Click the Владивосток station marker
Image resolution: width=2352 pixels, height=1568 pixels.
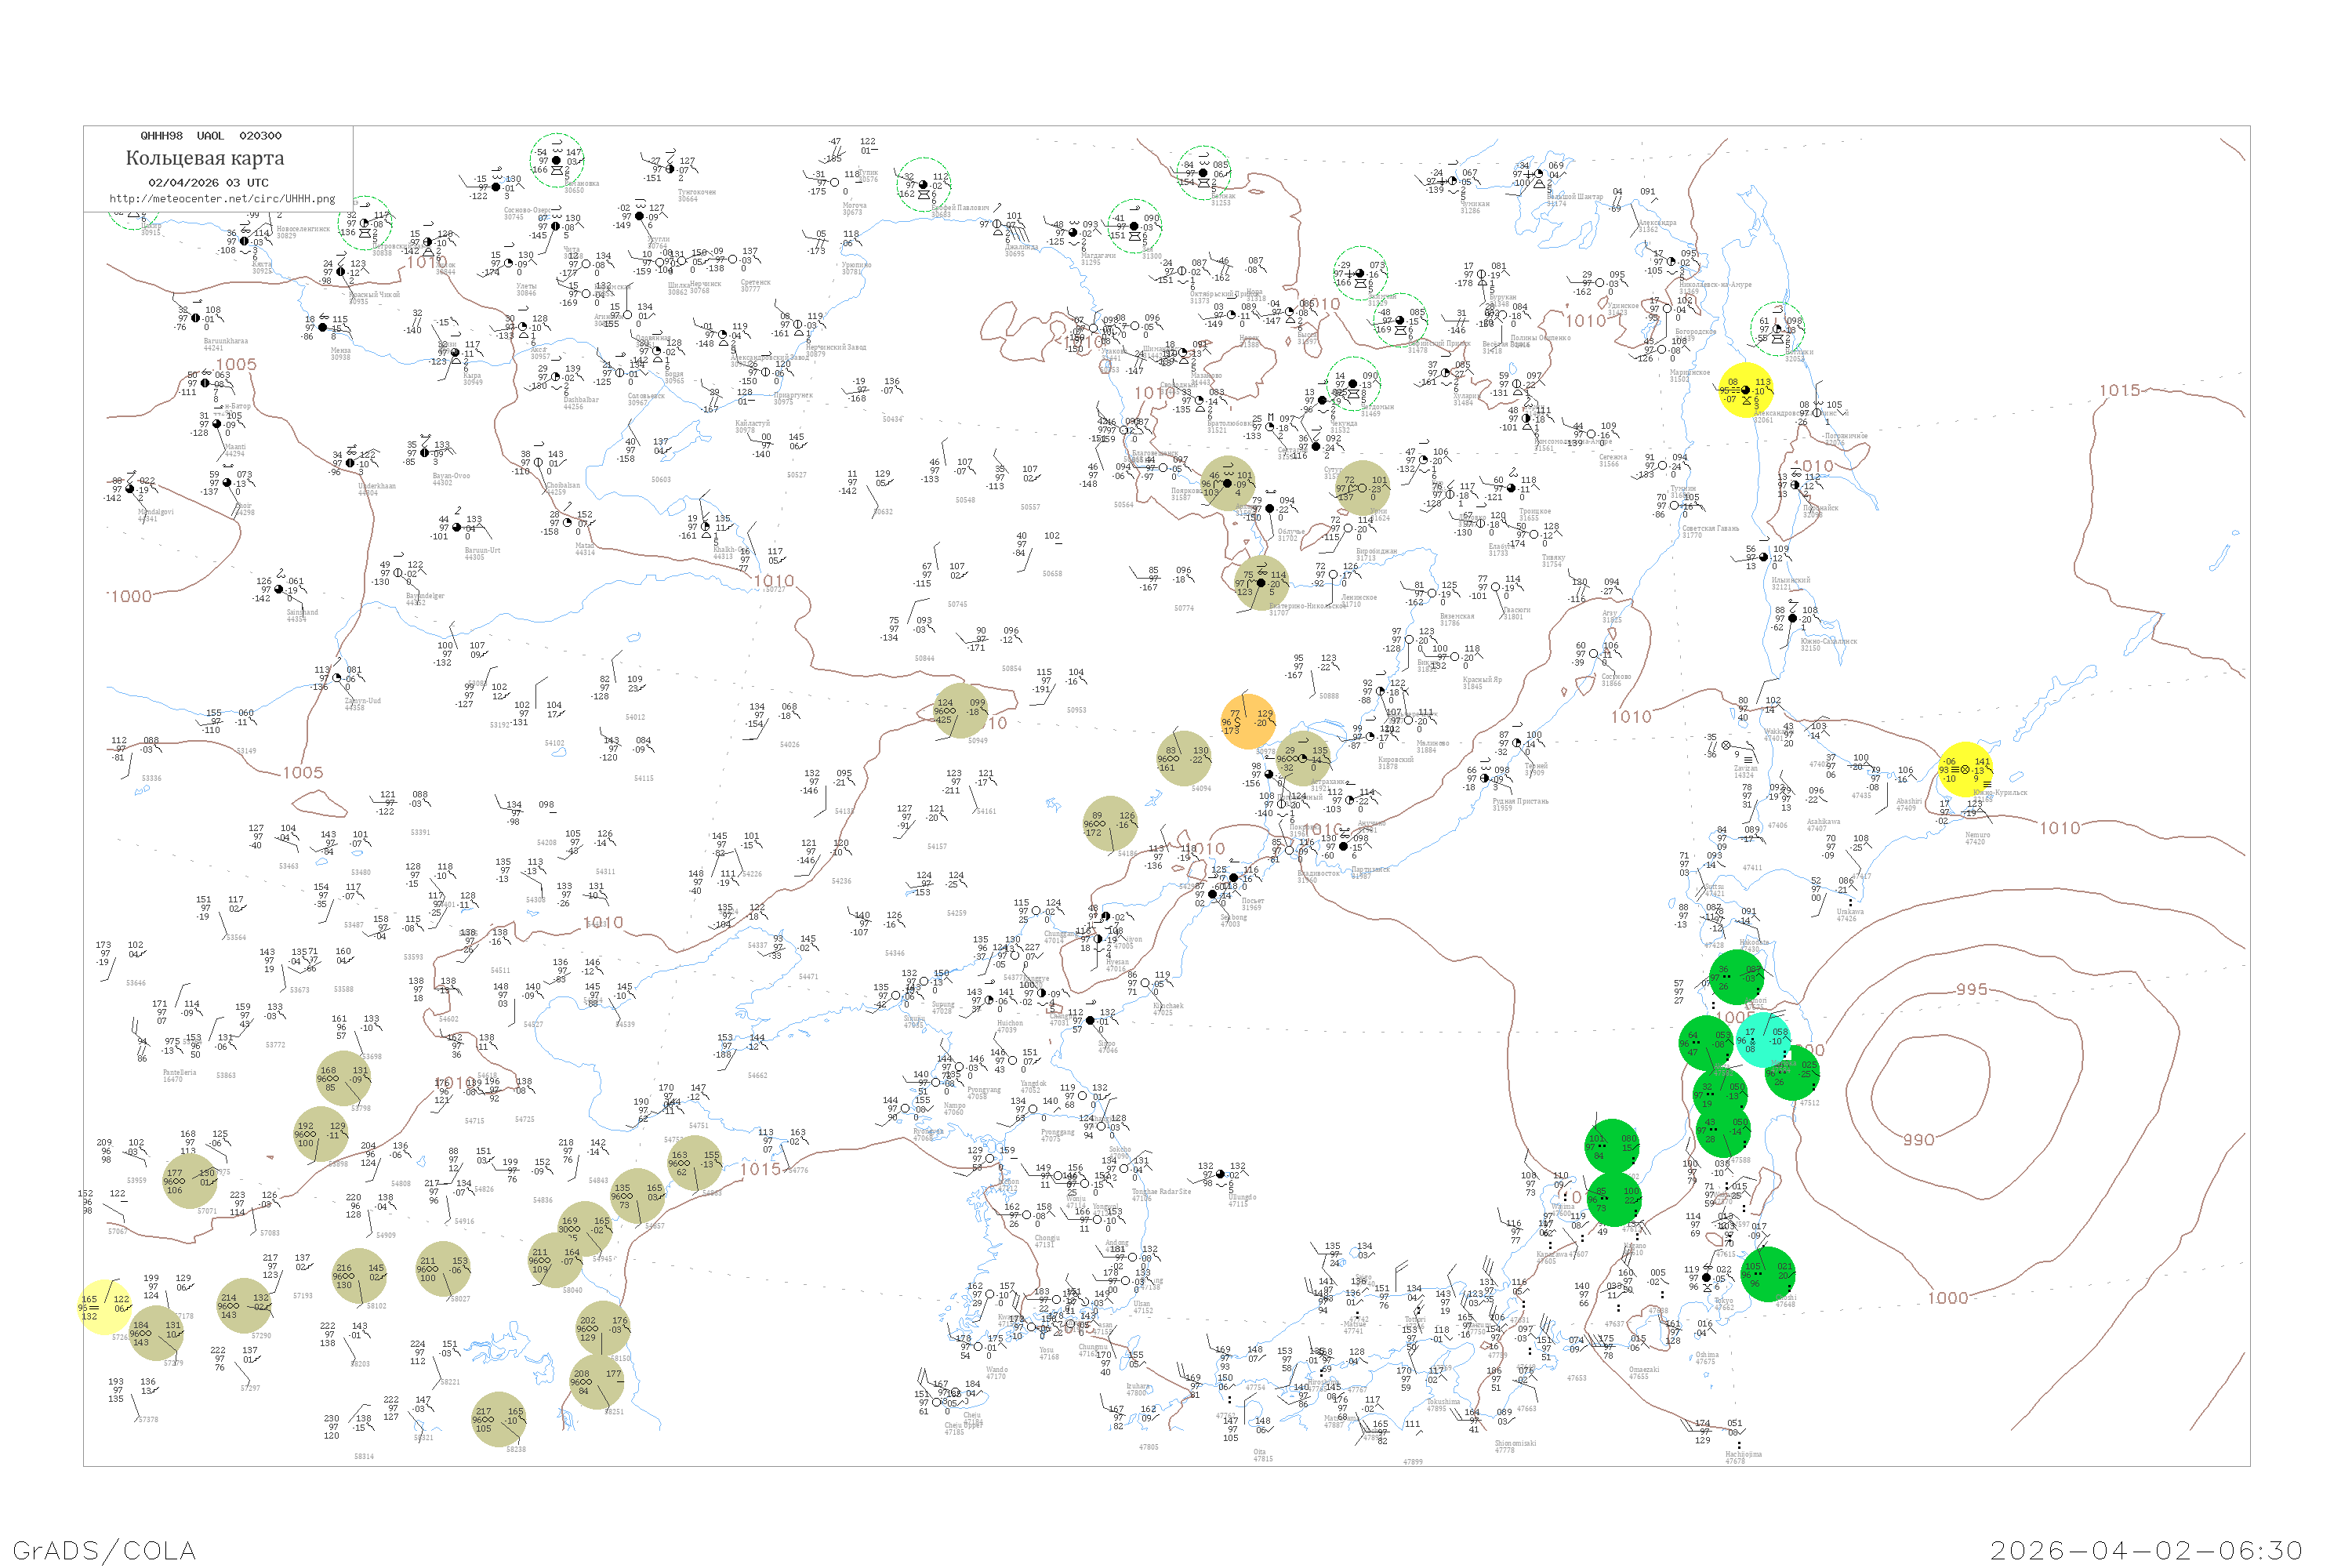tap(1290, 851)
